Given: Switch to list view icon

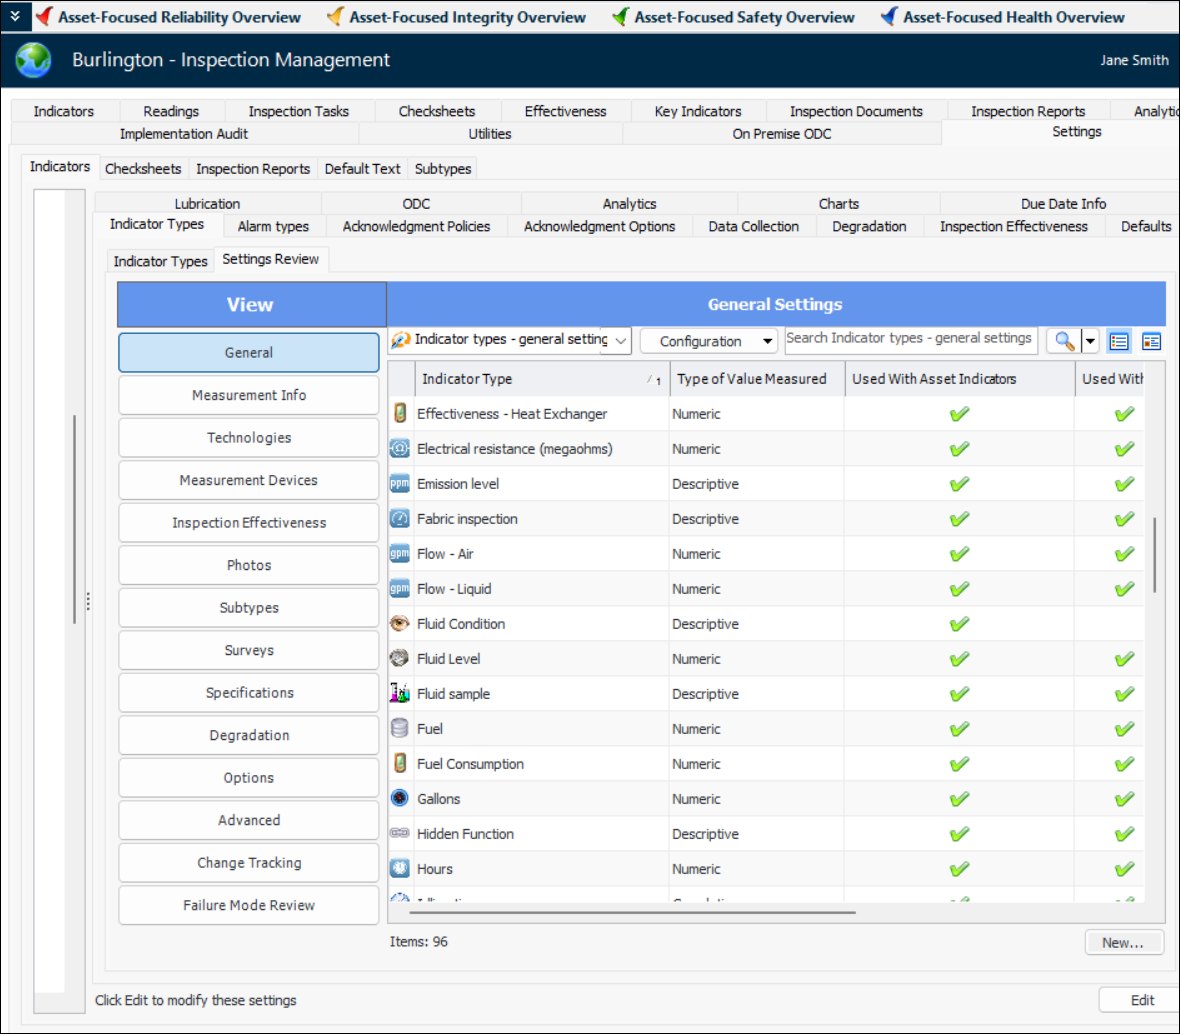Looking at the screenshot, I should coord(1119,342).
